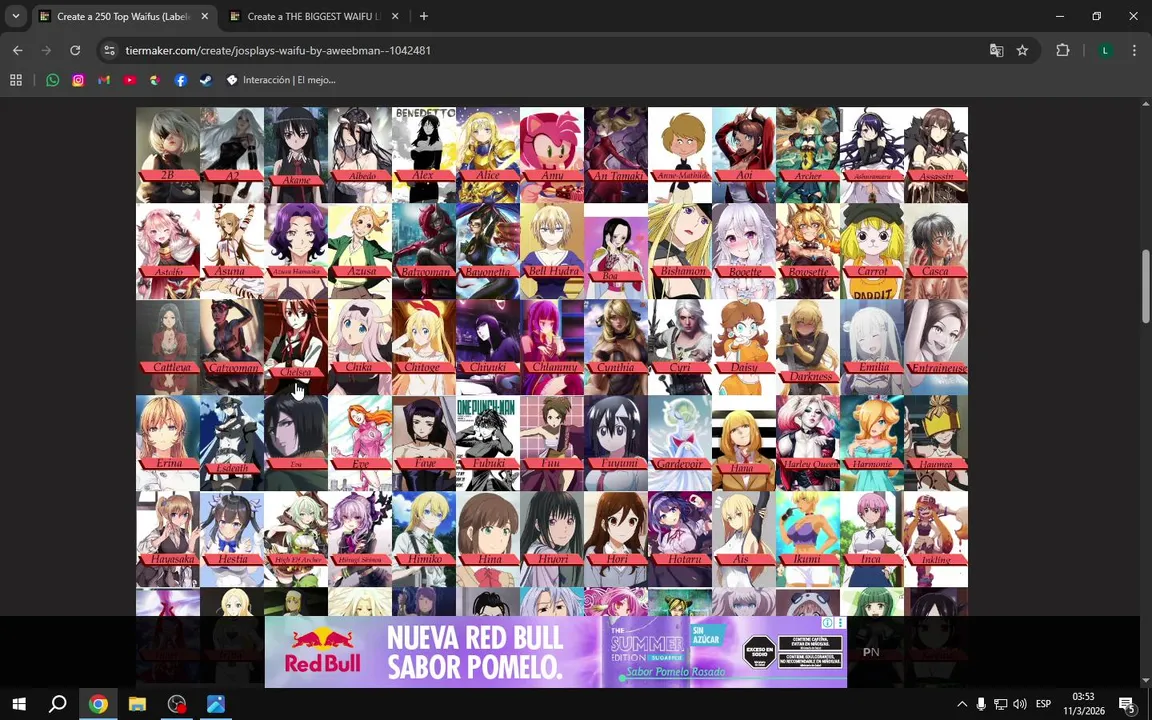Click the Chrome back arrow
Screen dimensions: 1152x720
(18, 51)
